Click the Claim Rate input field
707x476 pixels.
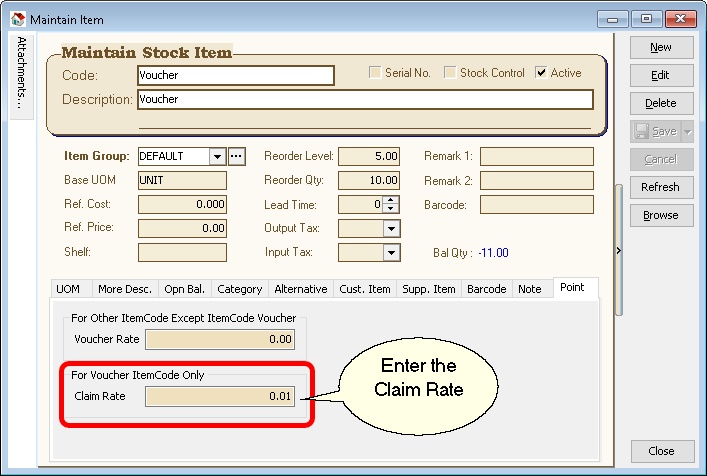coord(220,397)
